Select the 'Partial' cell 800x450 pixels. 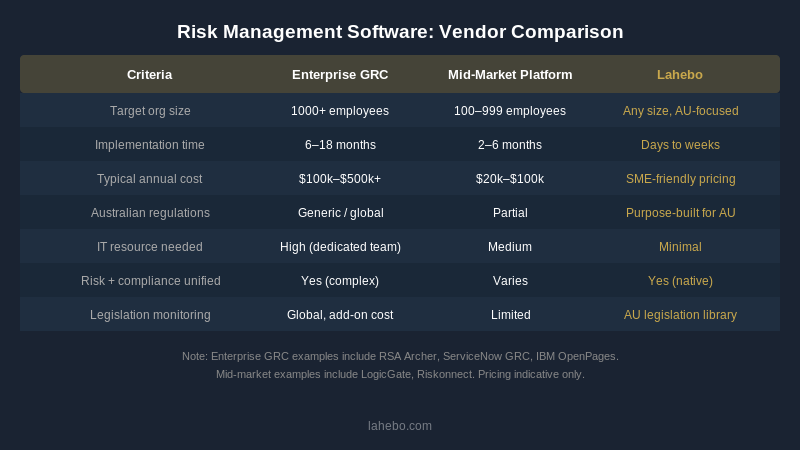pos(510,213)
